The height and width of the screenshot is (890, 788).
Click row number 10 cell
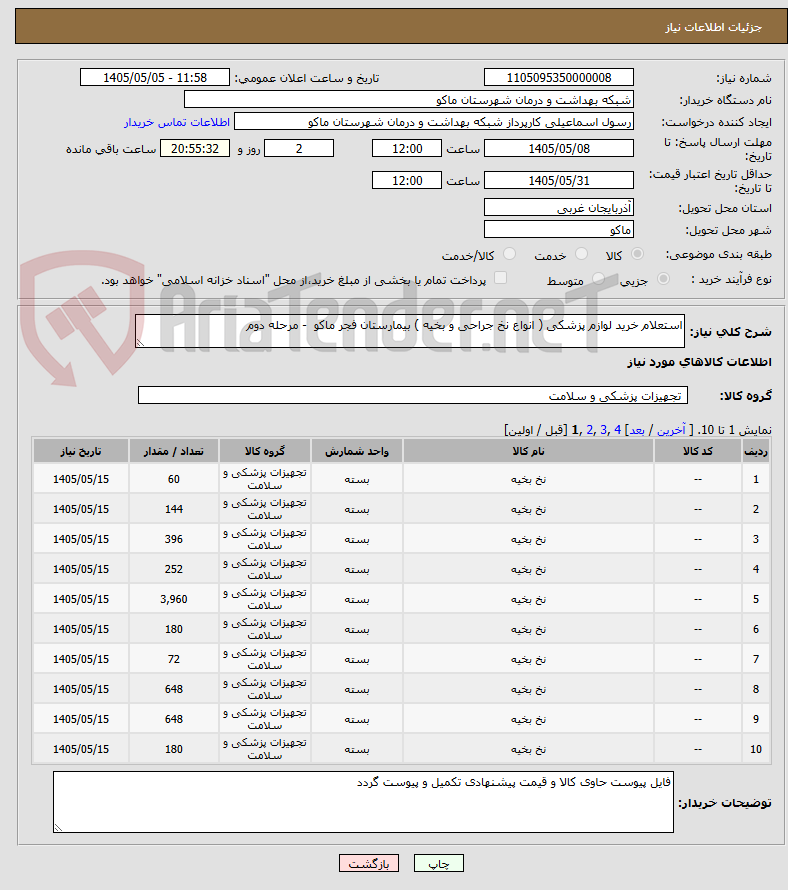coord(756,749)
